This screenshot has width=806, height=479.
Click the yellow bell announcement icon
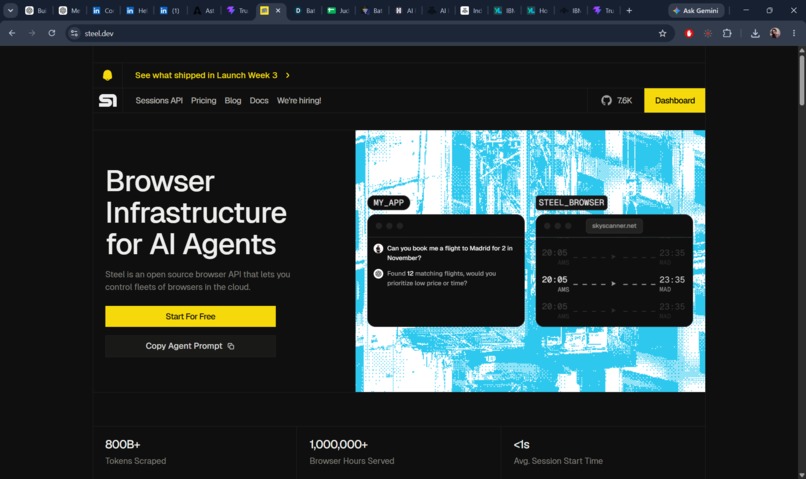tap(107, 76)
